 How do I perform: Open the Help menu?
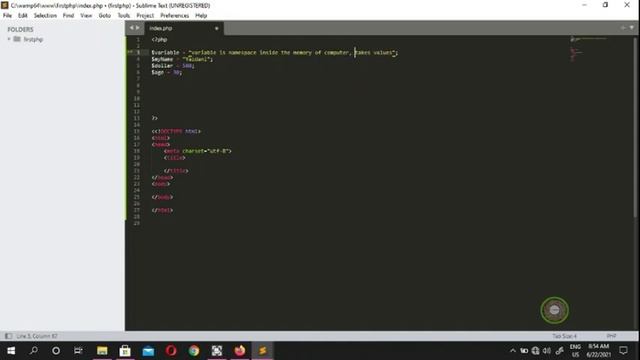pos(201,16)
